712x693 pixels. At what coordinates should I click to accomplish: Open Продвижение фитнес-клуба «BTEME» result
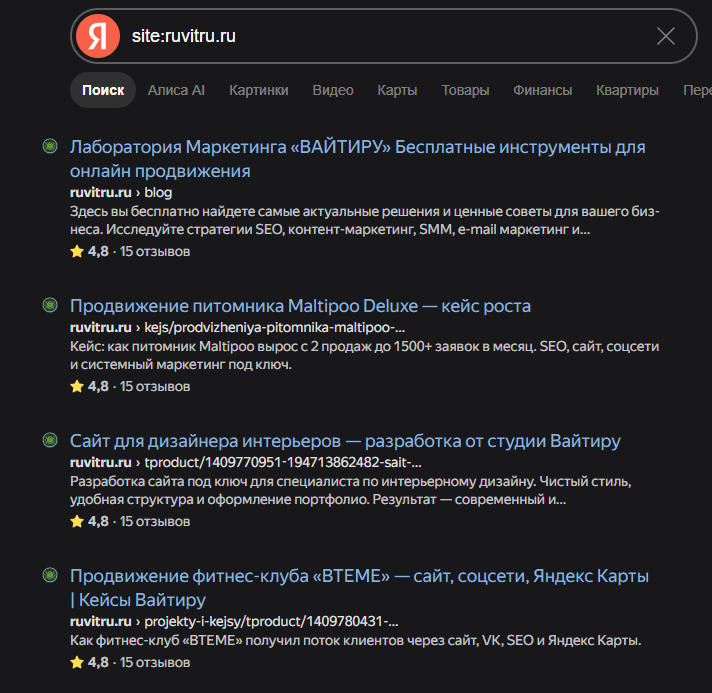[359, 588]
